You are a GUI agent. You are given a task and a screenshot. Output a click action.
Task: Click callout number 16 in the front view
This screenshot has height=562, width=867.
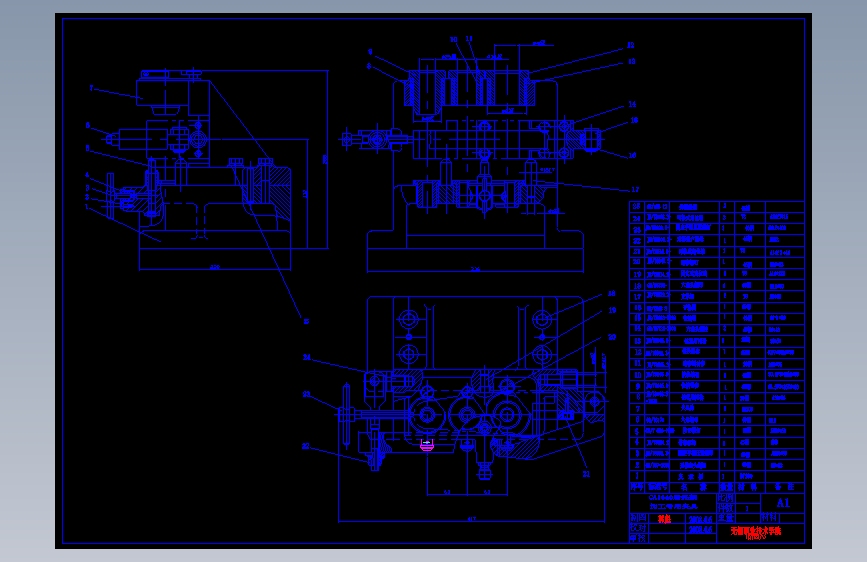tap(633, 155)
